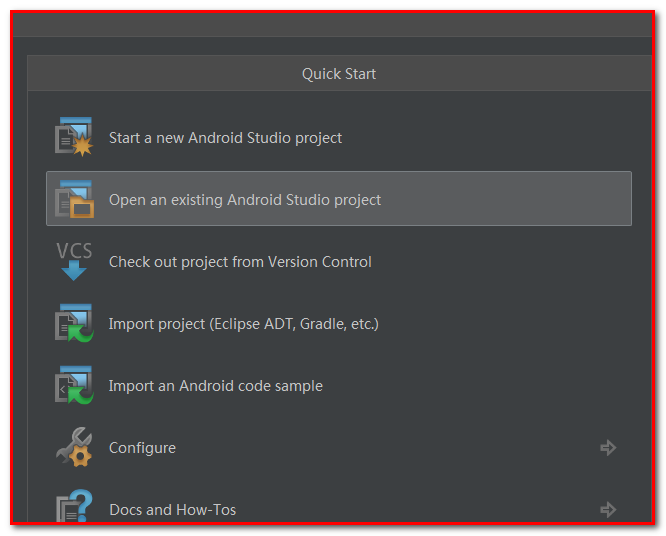Click the Quick Start panel header

339,74
